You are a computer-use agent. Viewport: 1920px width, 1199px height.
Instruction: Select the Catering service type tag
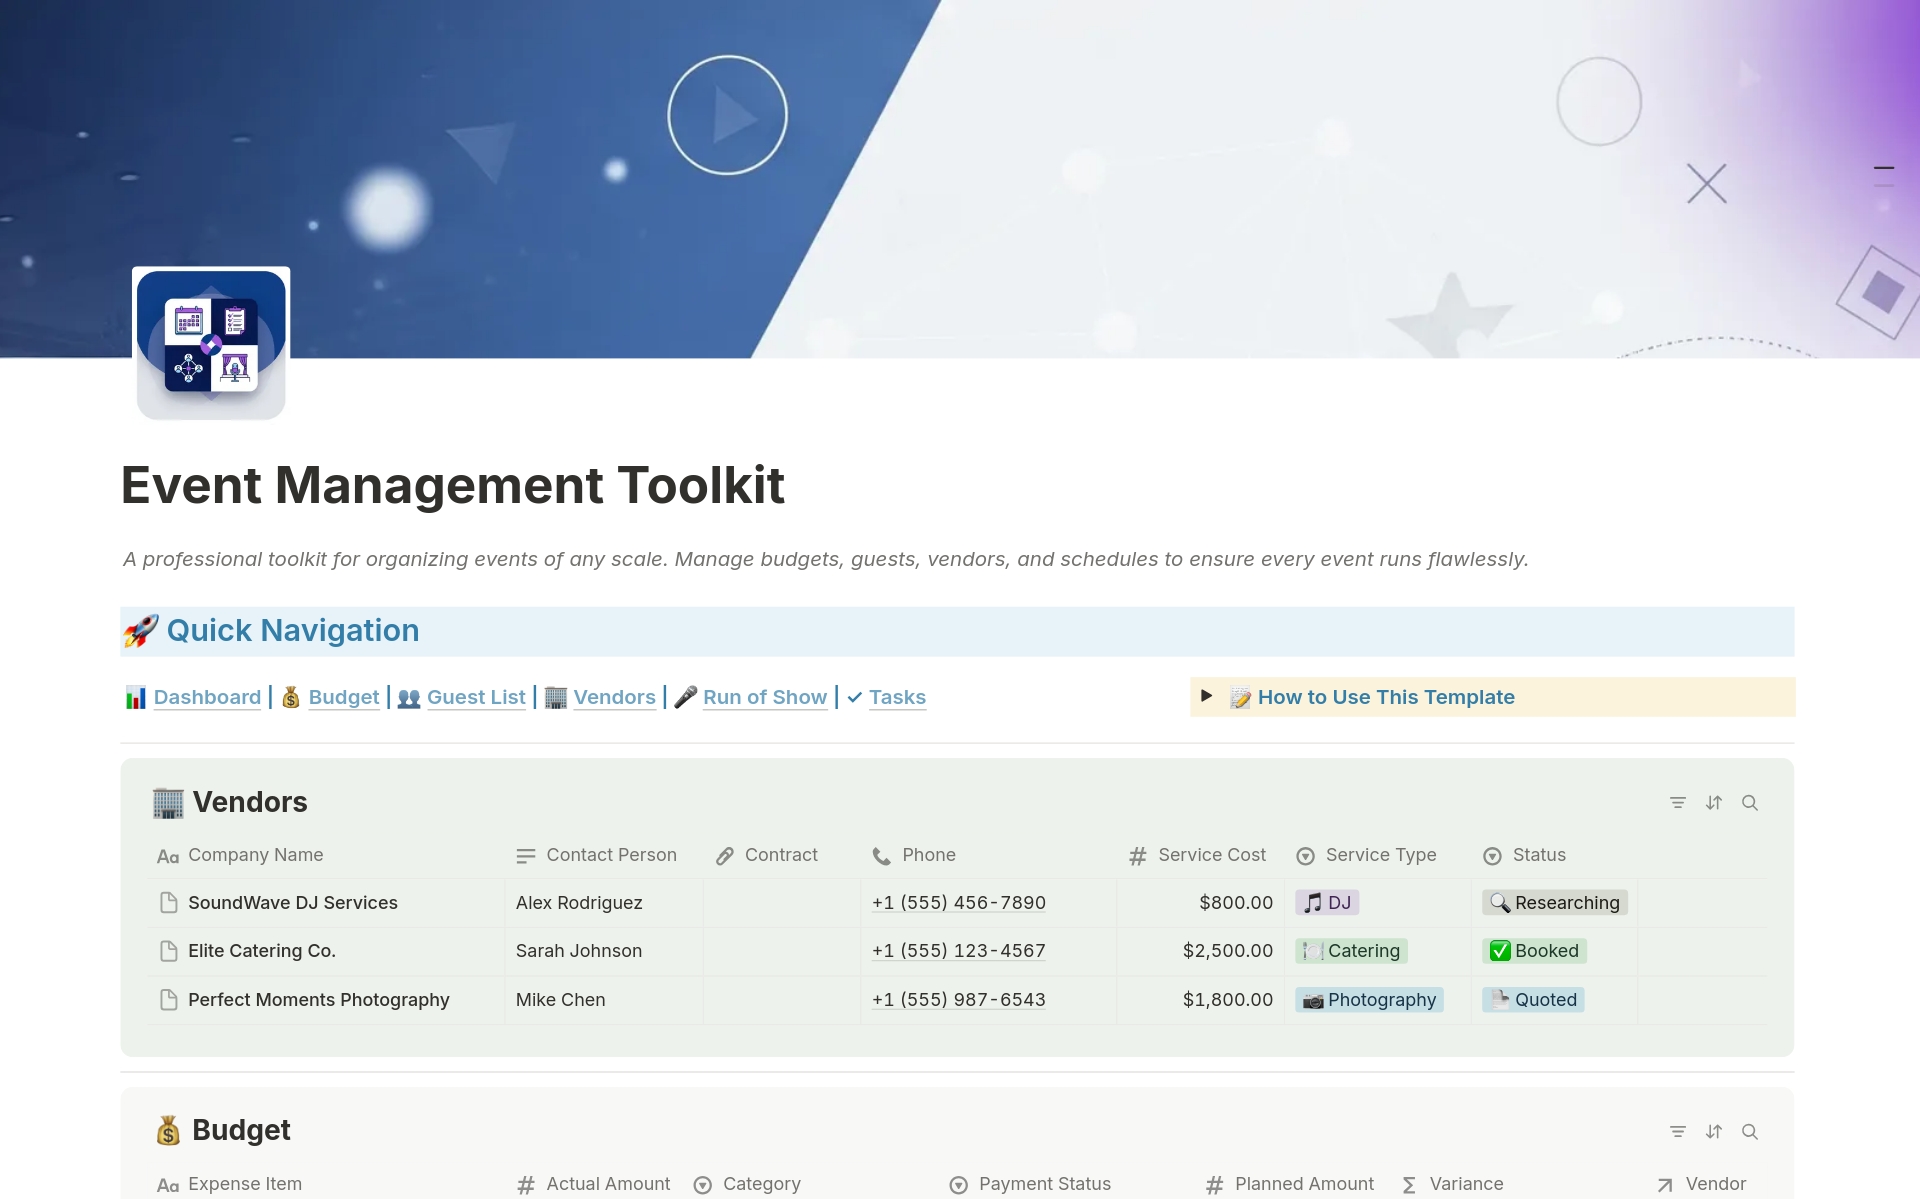pyautogui.click(x=1351, y=951)
